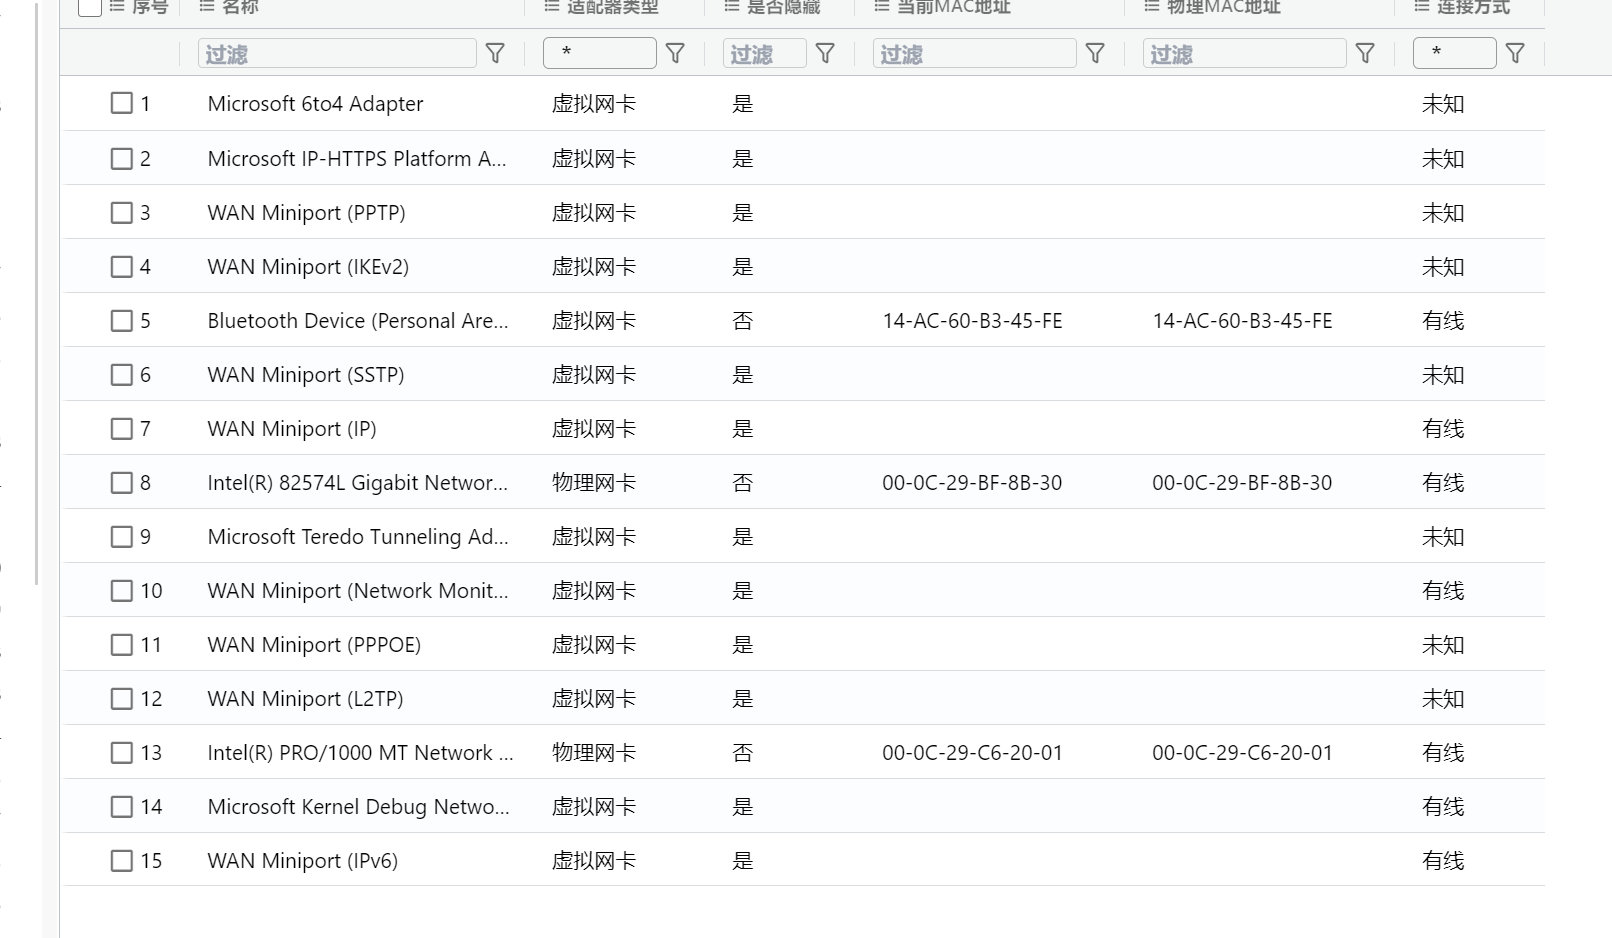Tick the checkbox for WAN Miniport (IPv6)

(x=122, y=861)
